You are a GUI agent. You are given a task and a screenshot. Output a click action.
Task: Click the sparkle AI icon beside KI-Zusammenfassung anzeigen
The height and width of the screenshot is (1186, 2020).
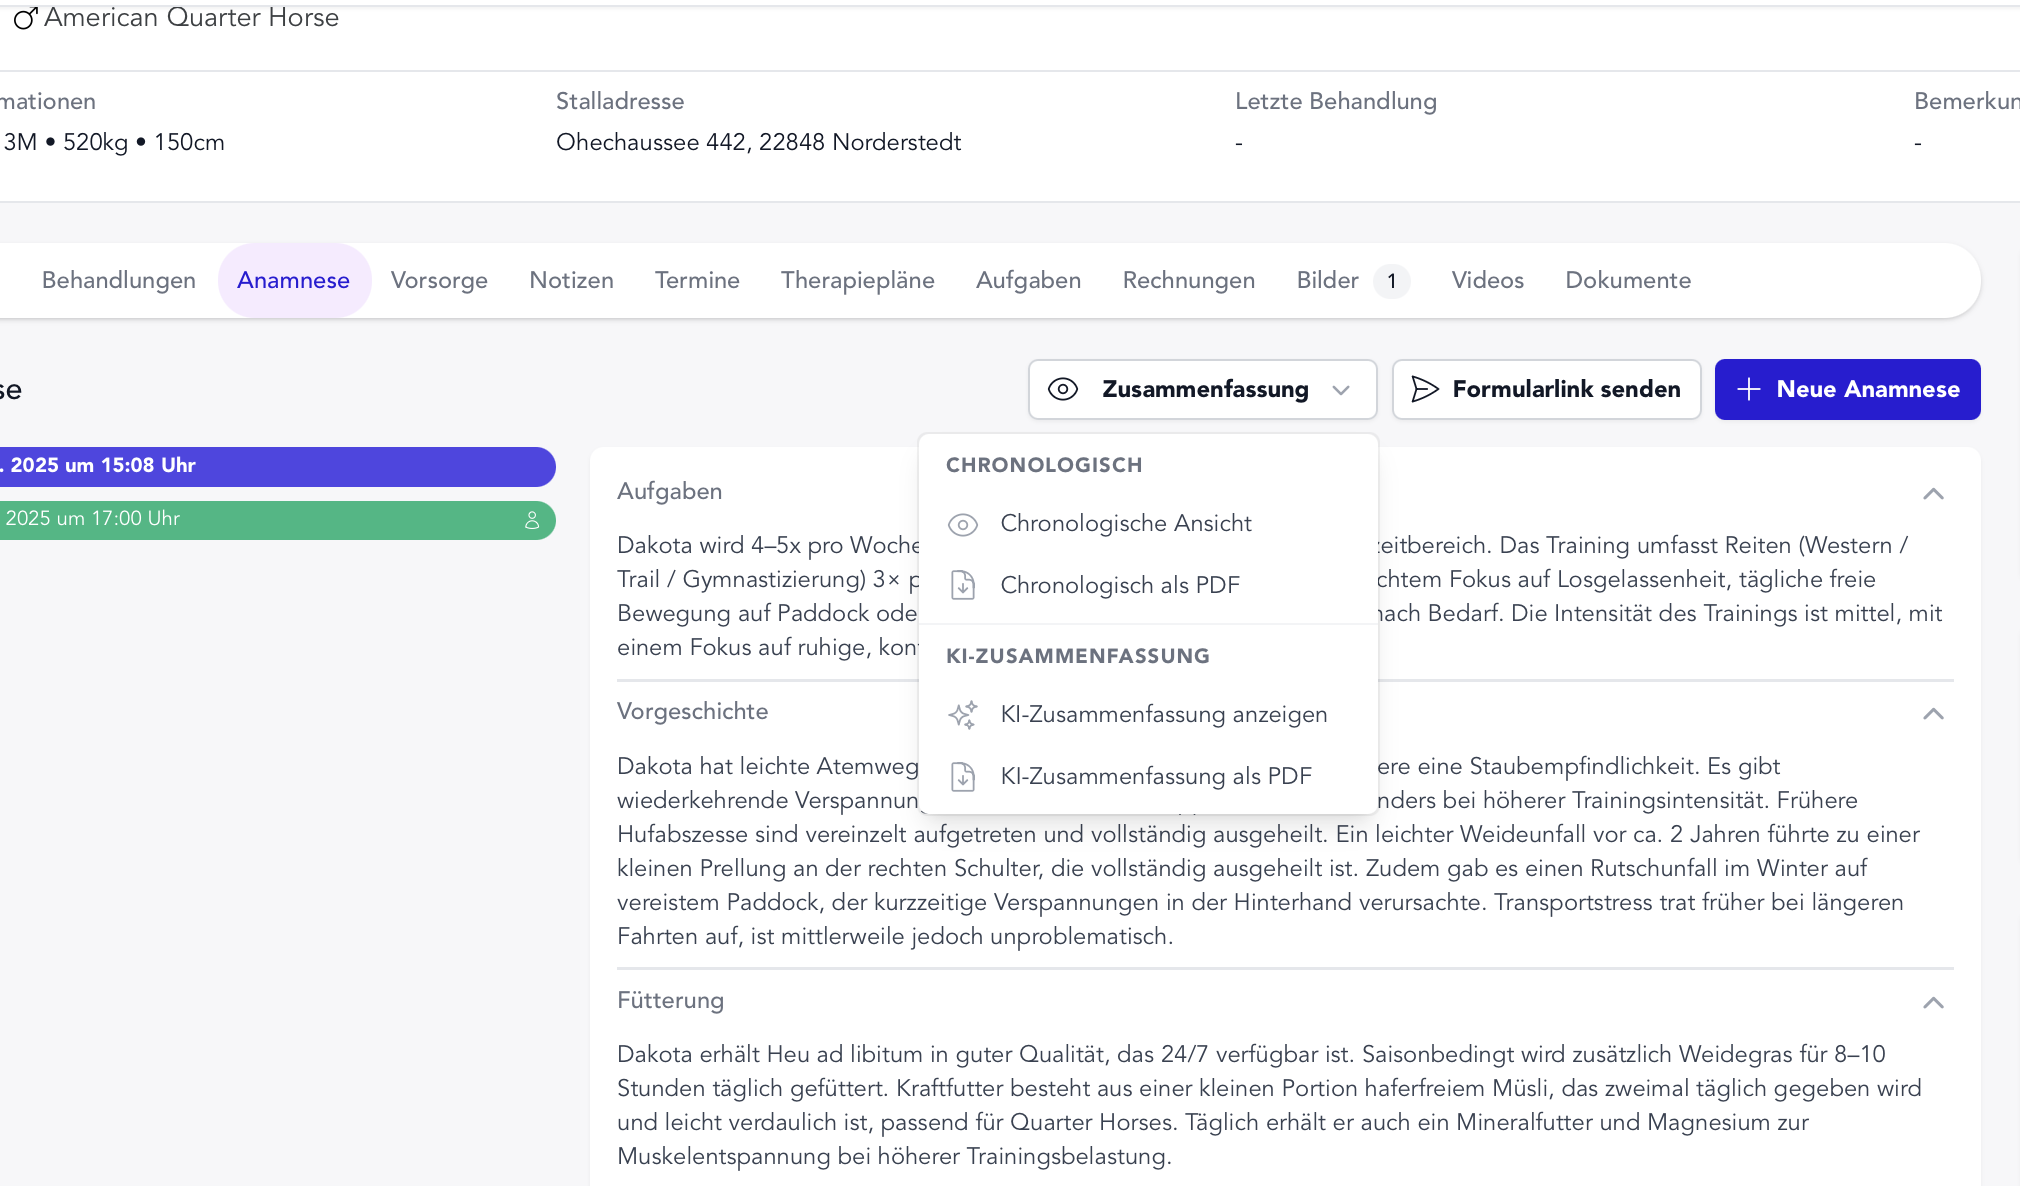(x=963, y=714)
